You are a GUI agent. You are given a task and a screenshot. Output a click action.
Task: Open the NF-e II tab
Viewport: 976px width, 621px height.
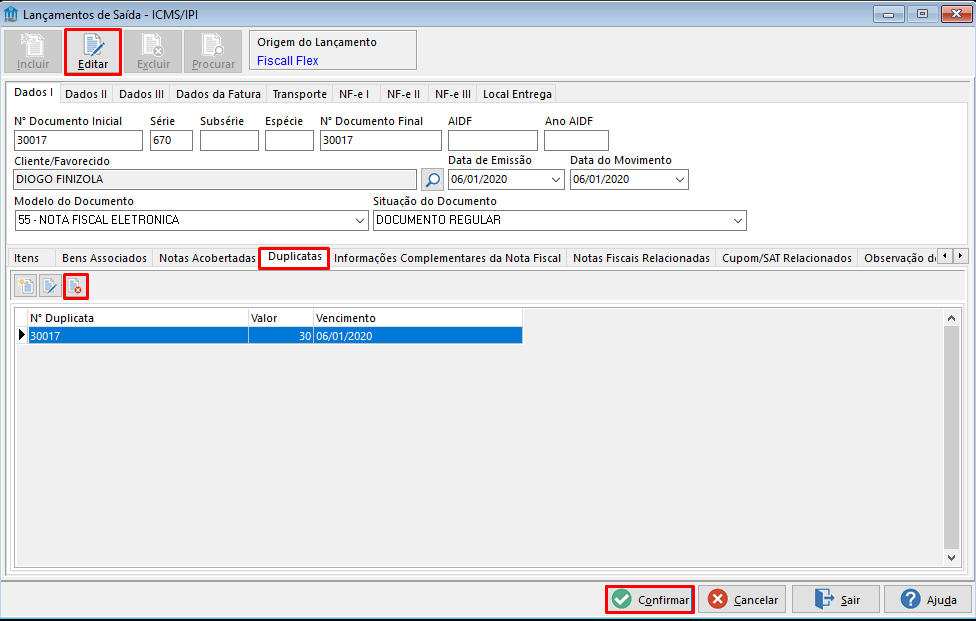tap(403, 95)
